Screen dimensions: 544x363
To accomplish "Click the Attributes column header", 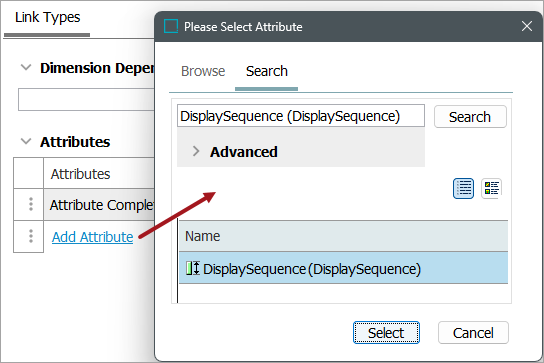I will [x=99, y=174].
